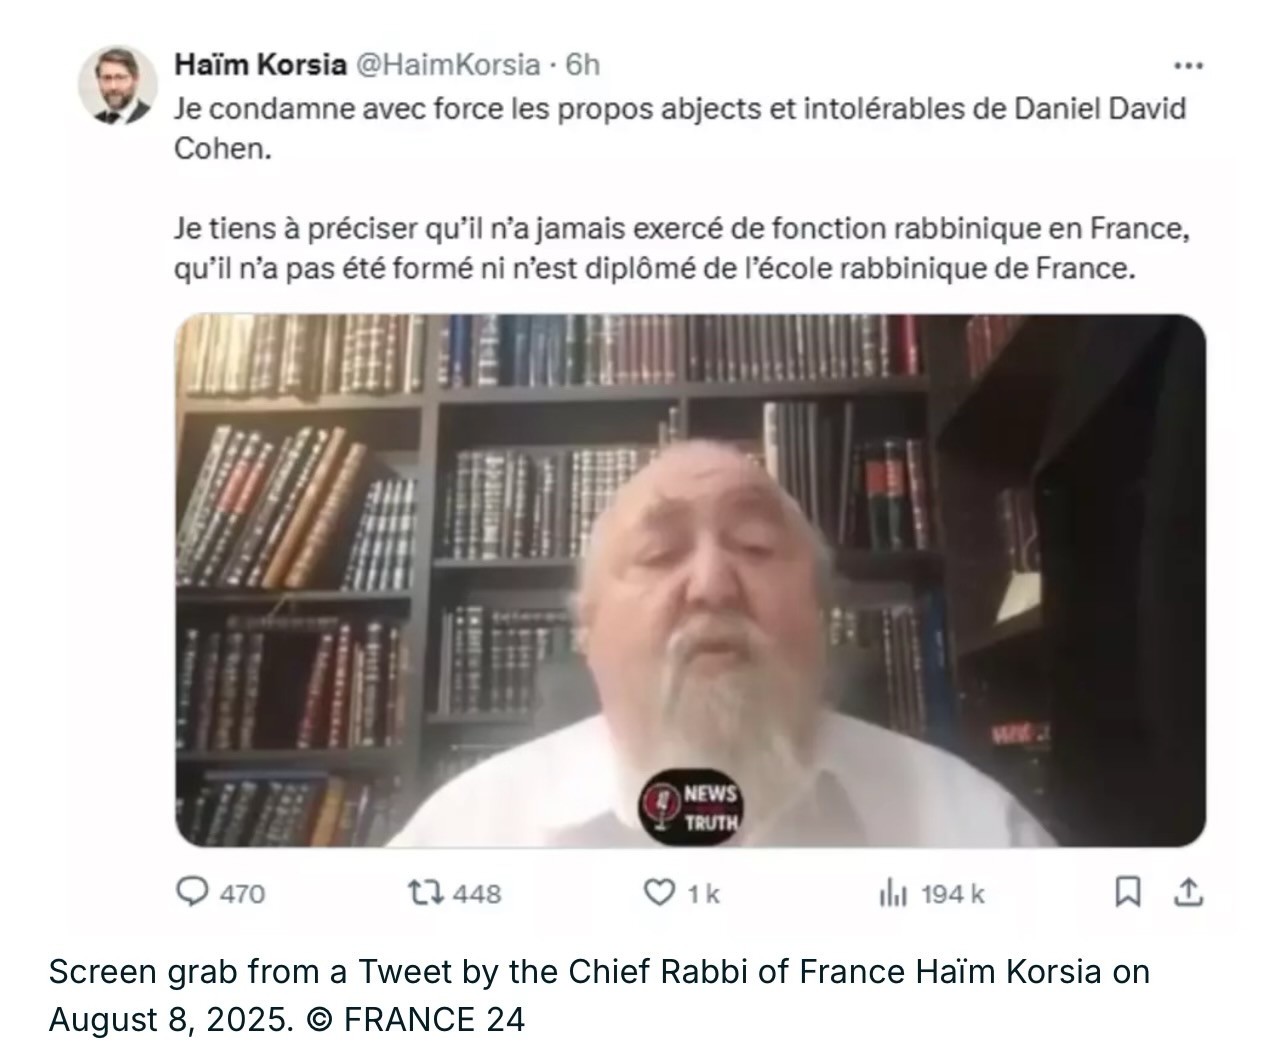Play the embedded video of the man
Screen dimensions: 1284x1058
pos(690,581)
